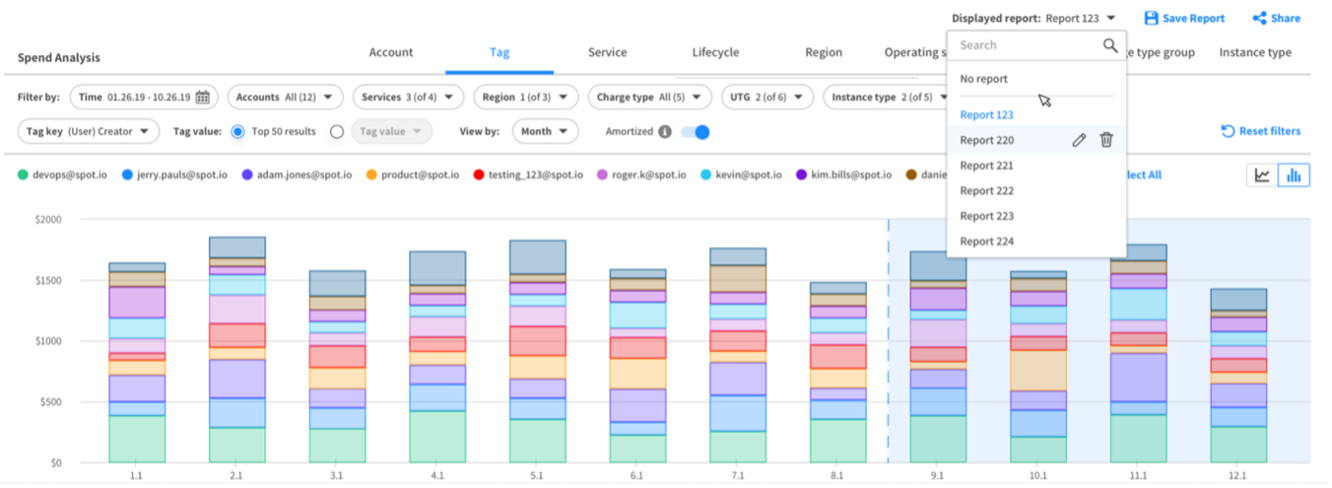Switch to bar chart view icon
This screenshot has width=1332, height=488.
[1293, 176]
